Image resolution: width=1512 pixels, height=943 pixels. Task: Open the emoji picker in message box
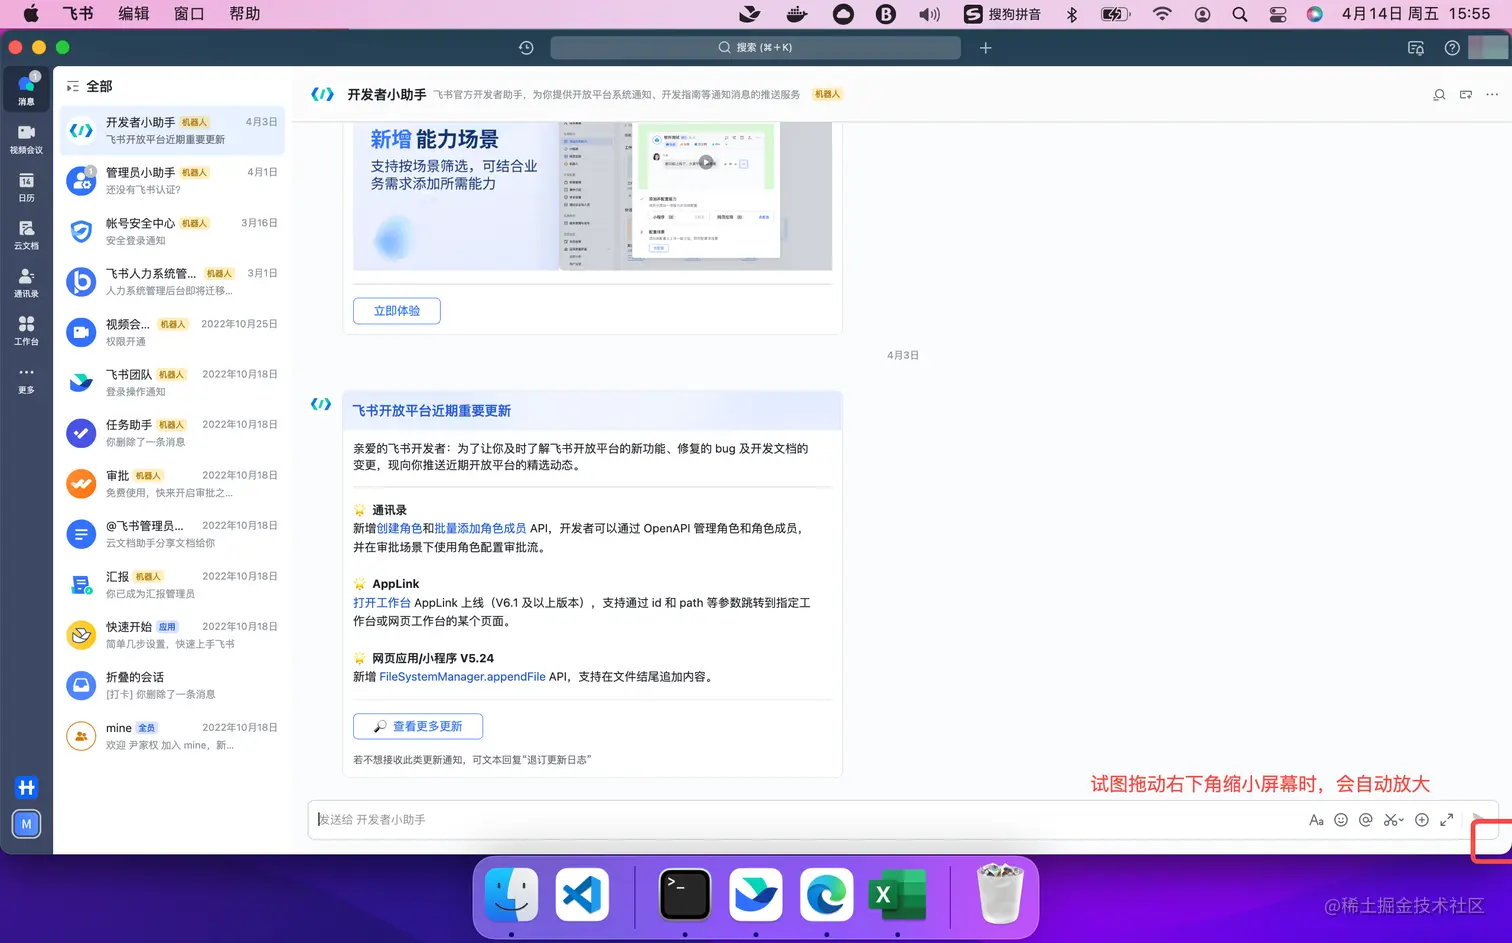pos(1341,820)
